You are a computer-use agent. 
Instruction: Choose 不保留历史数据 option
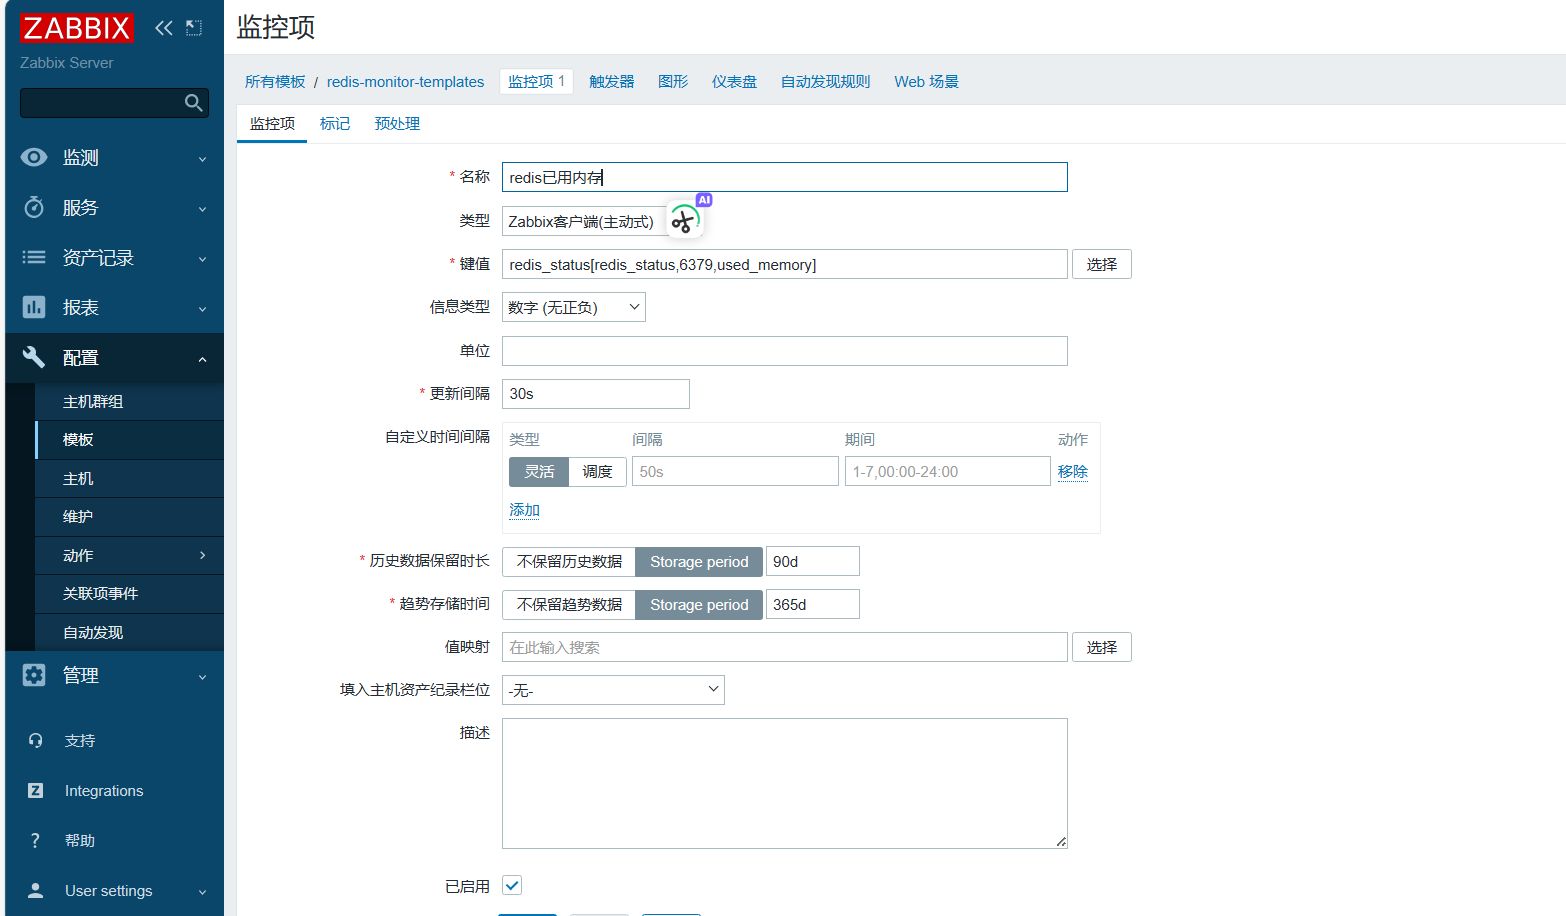(x=569, y=562)
